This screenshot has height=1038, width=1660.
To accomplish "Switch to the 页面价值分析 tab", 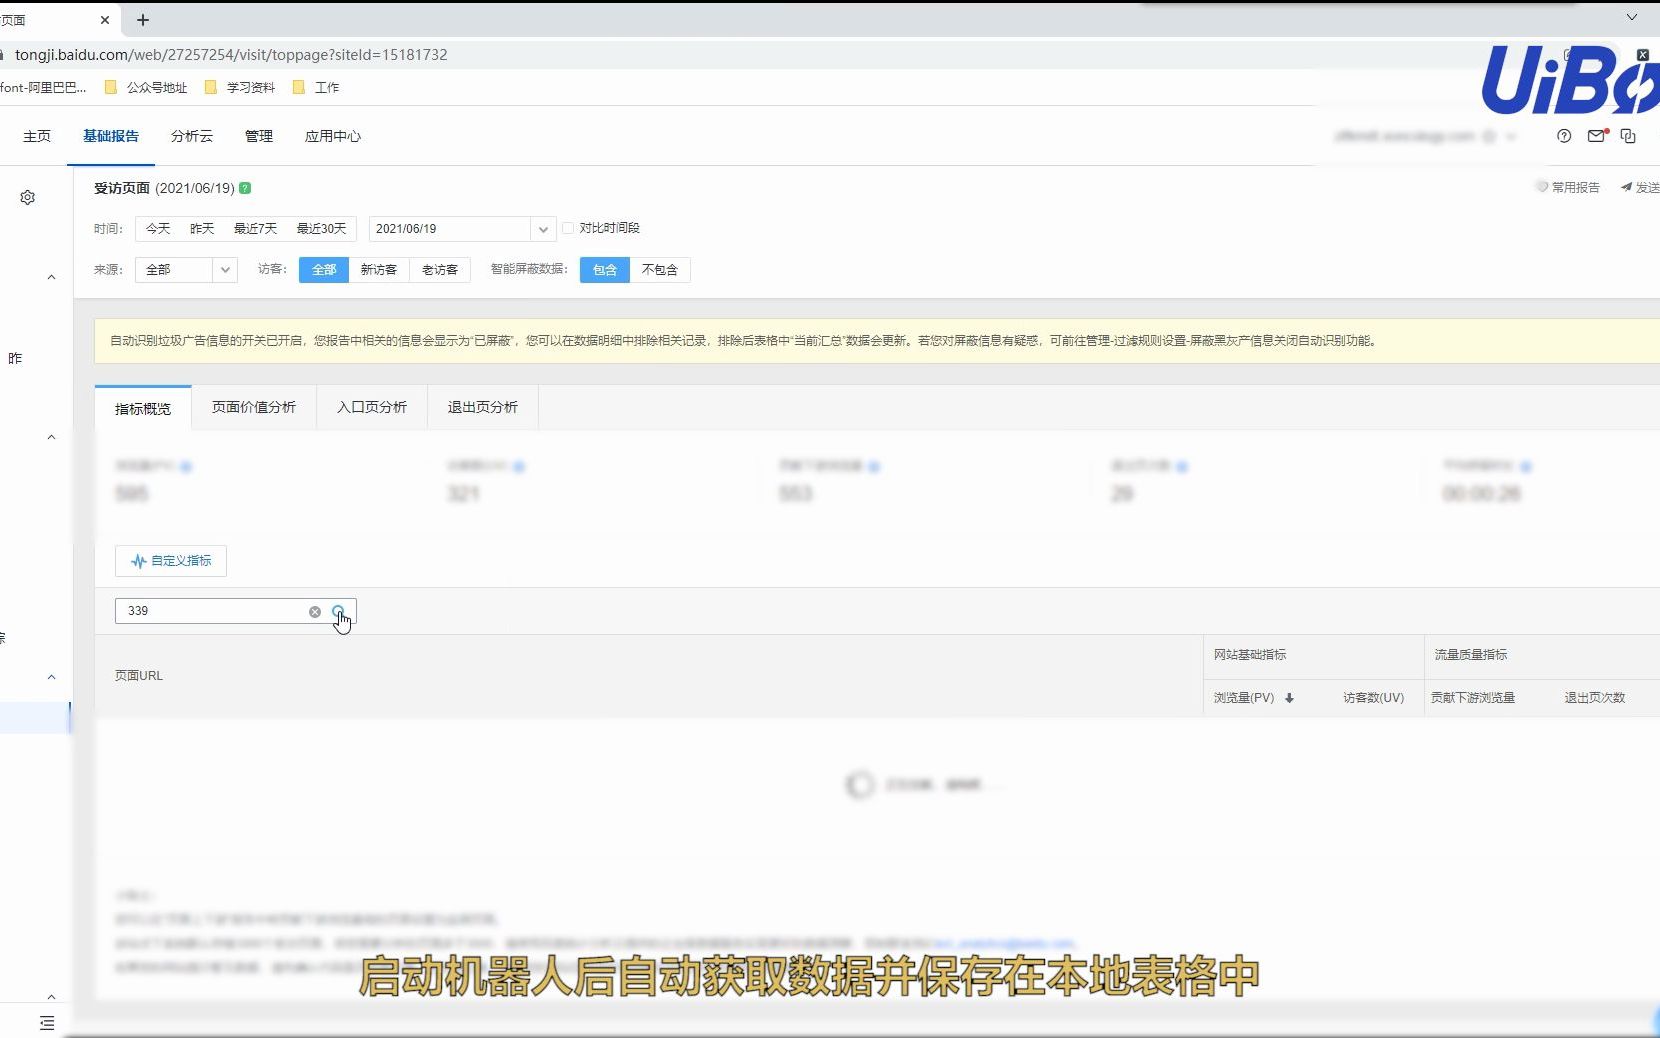I will (x=254, y=407).
